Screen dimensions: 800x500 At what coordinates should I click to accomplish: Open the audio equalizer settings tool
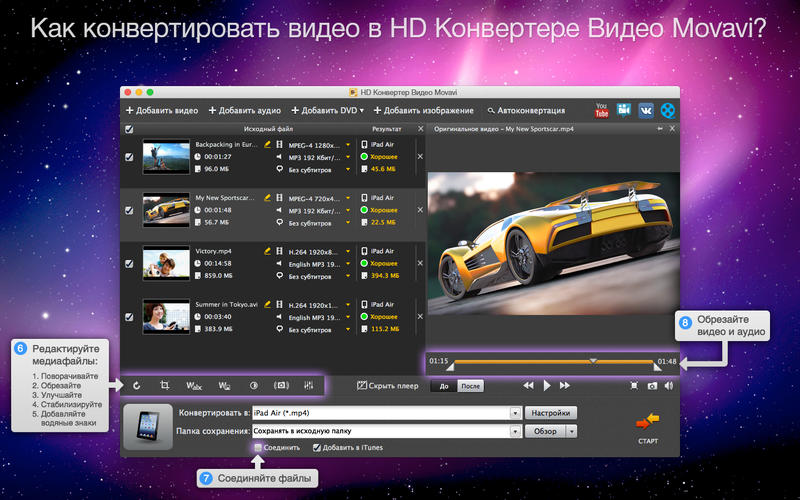(309, 386)
